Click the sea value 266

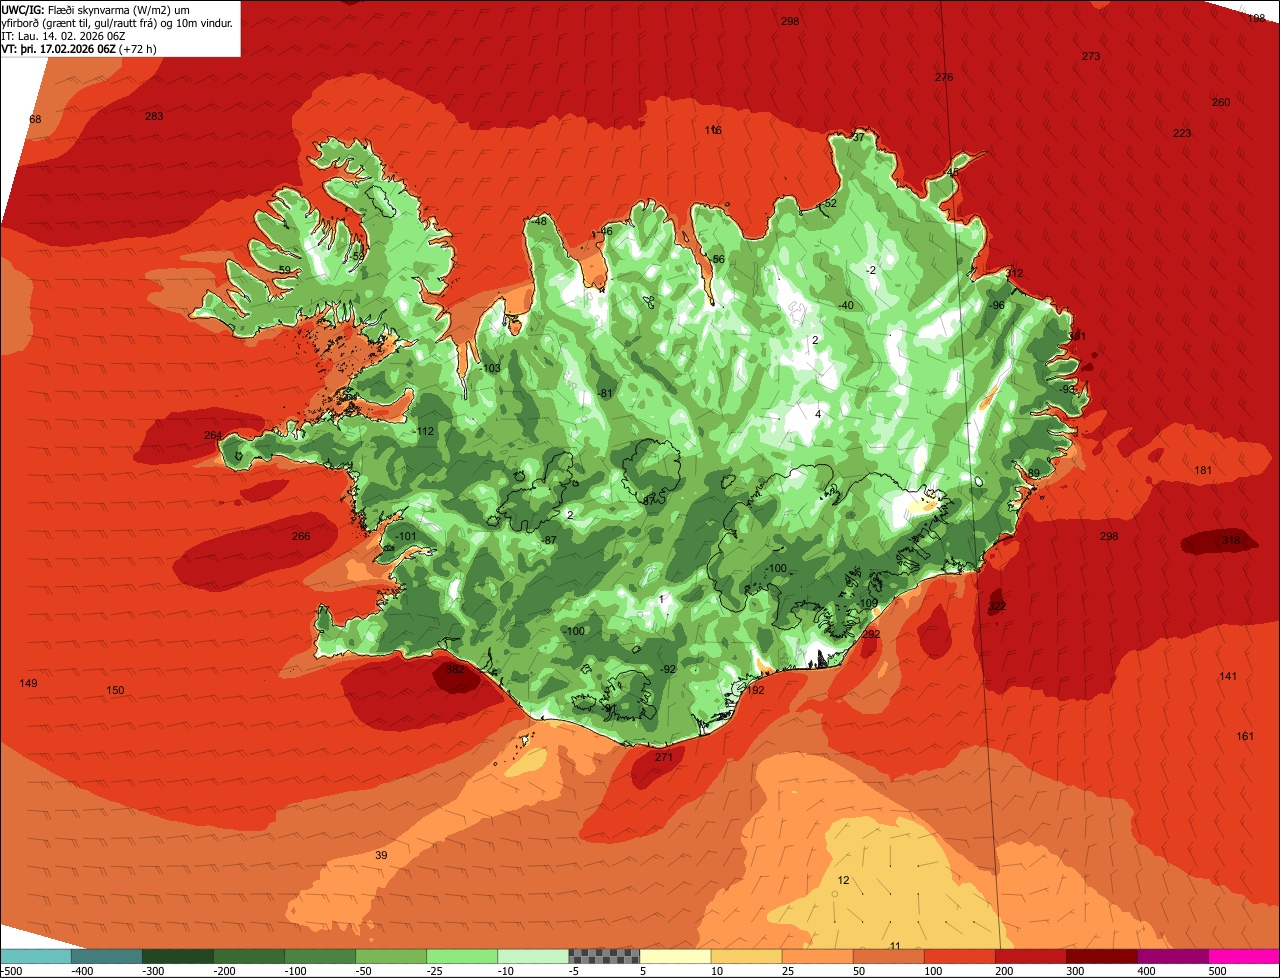(x=301, y=536)
